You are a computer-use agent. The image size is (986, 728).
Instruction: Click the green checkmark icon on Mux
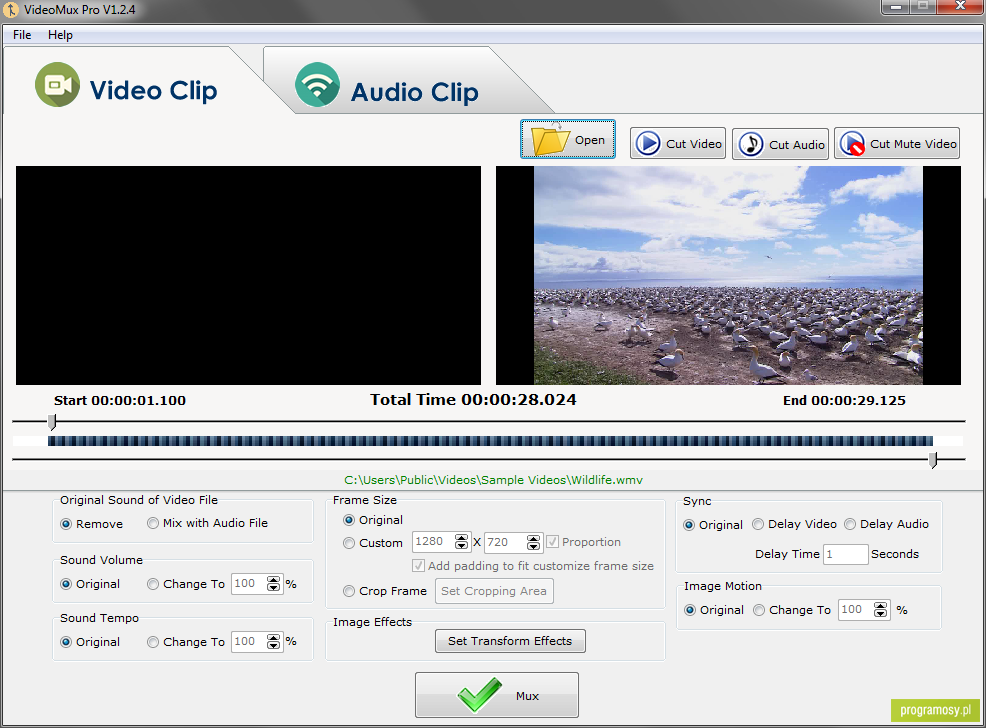[480, 695]
